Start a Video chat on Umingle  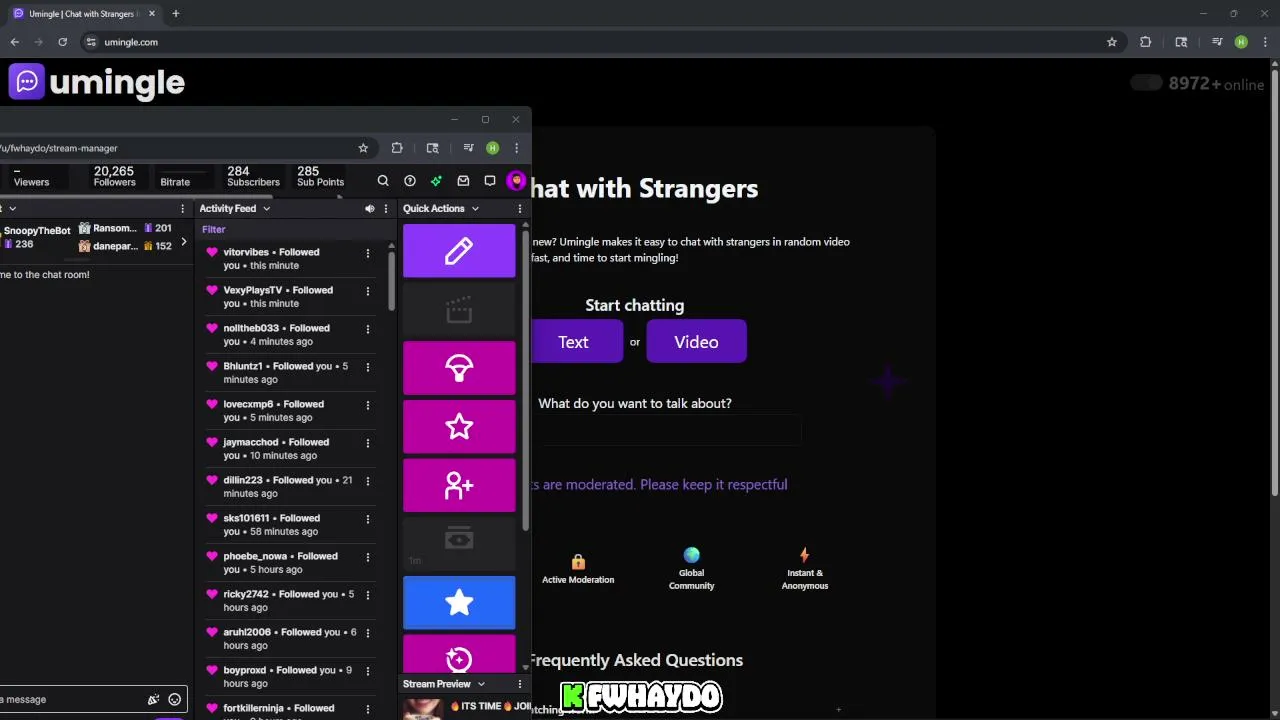[x=696, y=342]
